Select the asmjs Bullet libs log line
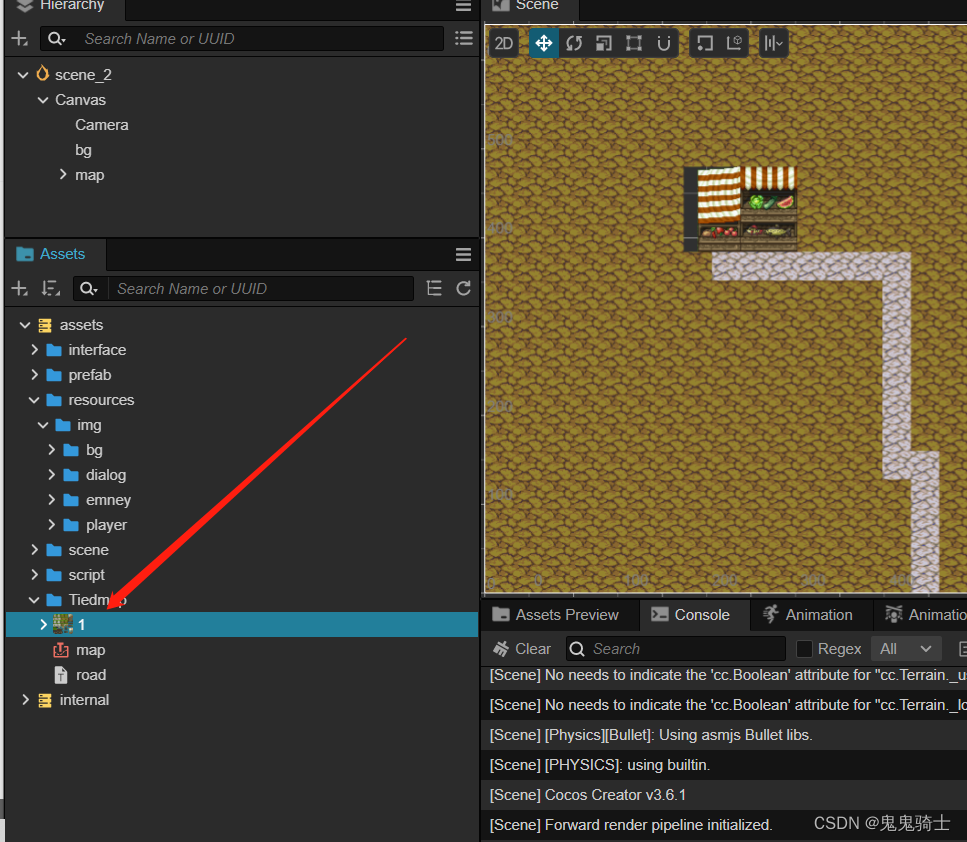This screenshot has width=967, height=842. tap(723, 735)
